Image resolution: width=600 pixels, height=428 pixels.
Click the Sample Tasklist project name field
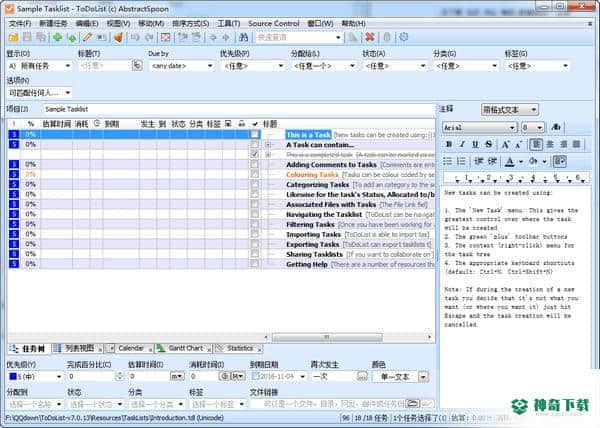pyautogui.click(x=238, y=109)
